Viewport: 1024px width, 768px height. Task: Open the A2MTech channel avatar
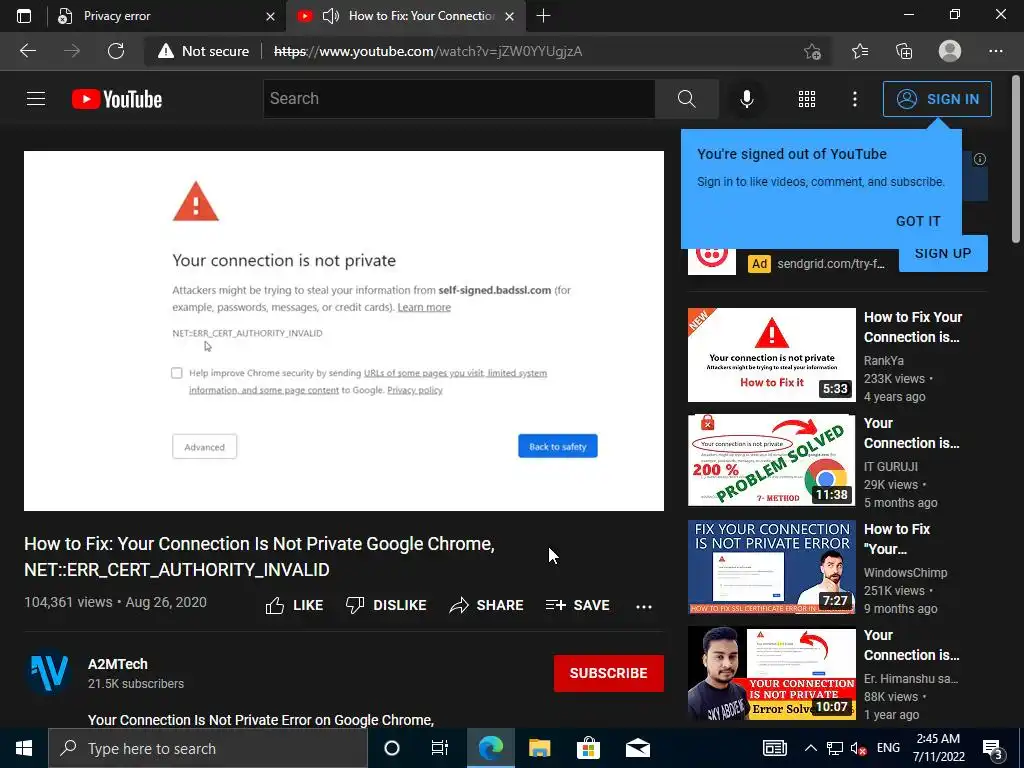(49, 673)
